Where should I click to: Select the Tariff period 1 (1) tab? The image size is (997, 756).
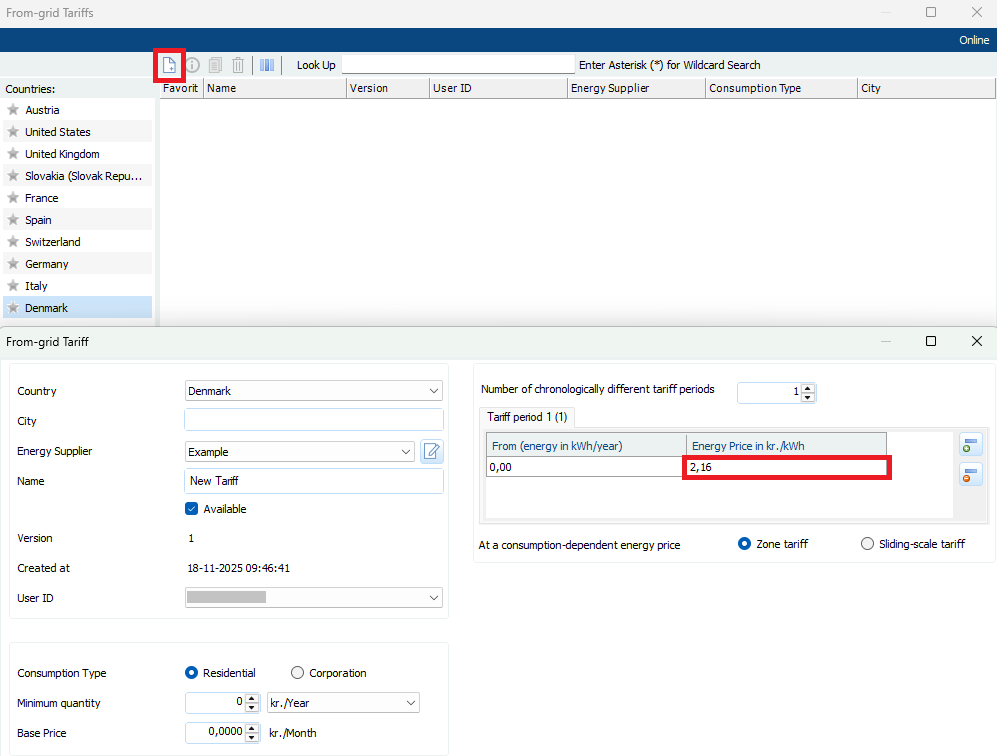tap(526, 417)
